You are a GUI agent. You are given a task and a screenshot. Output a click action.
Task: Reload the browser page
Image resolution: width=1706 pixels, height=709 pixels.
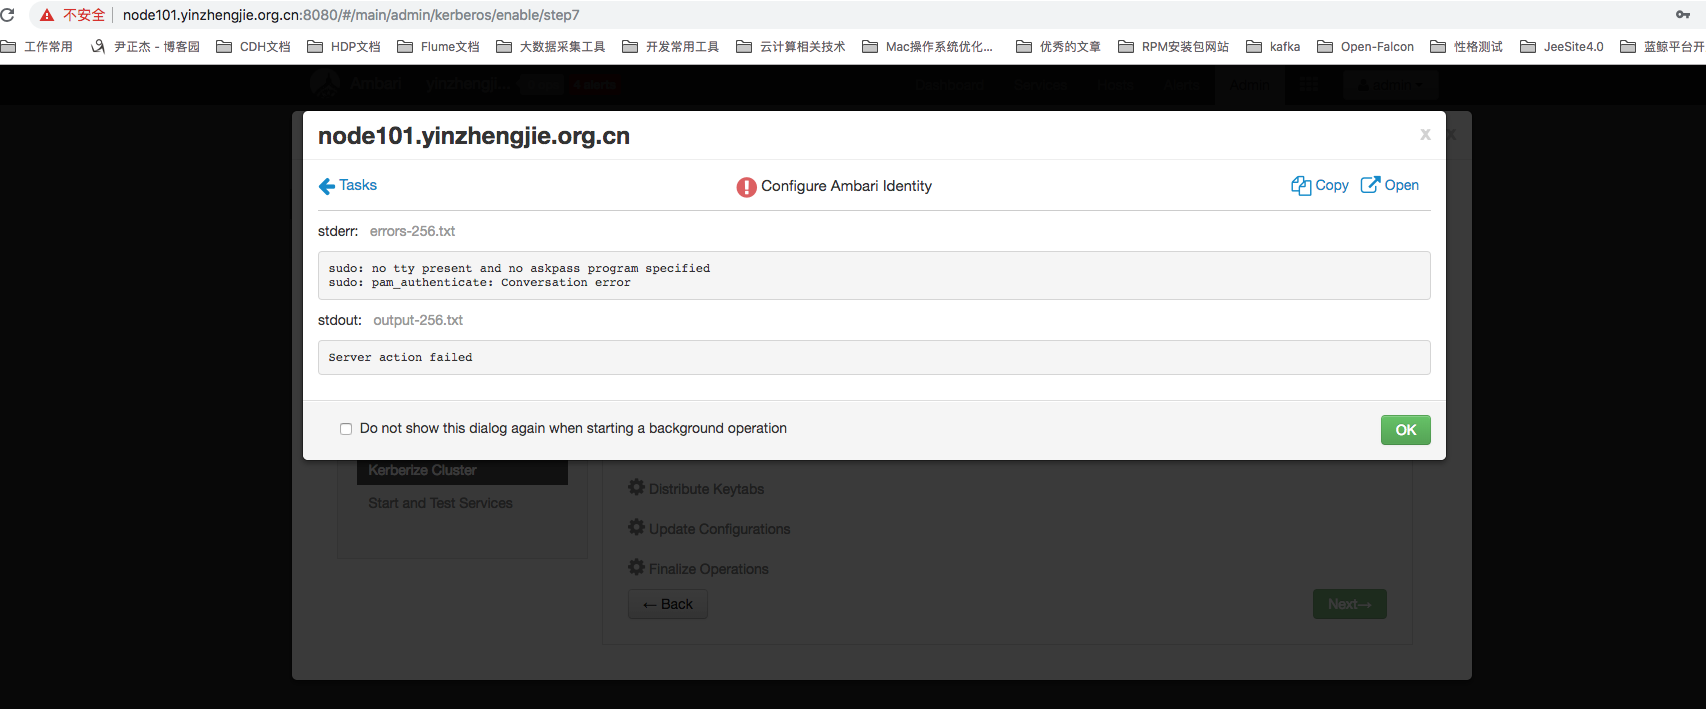click(x=8, y=15)
